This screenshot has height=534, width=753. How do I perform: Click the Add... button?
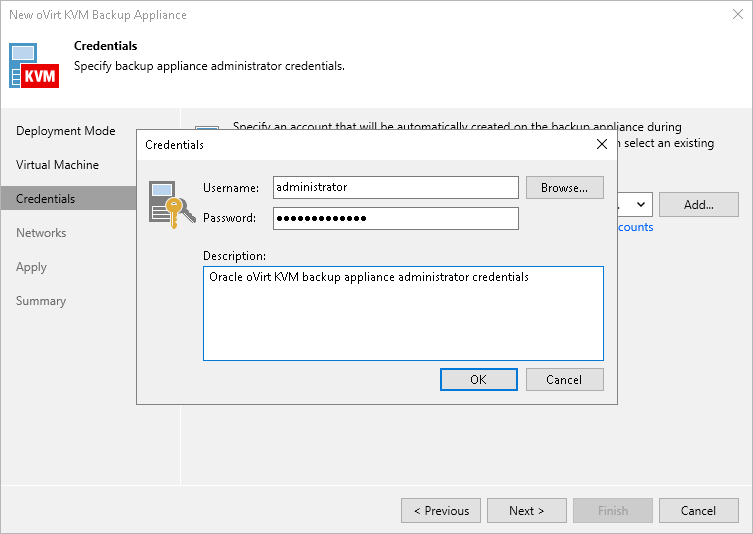click(x=699, y=205)
